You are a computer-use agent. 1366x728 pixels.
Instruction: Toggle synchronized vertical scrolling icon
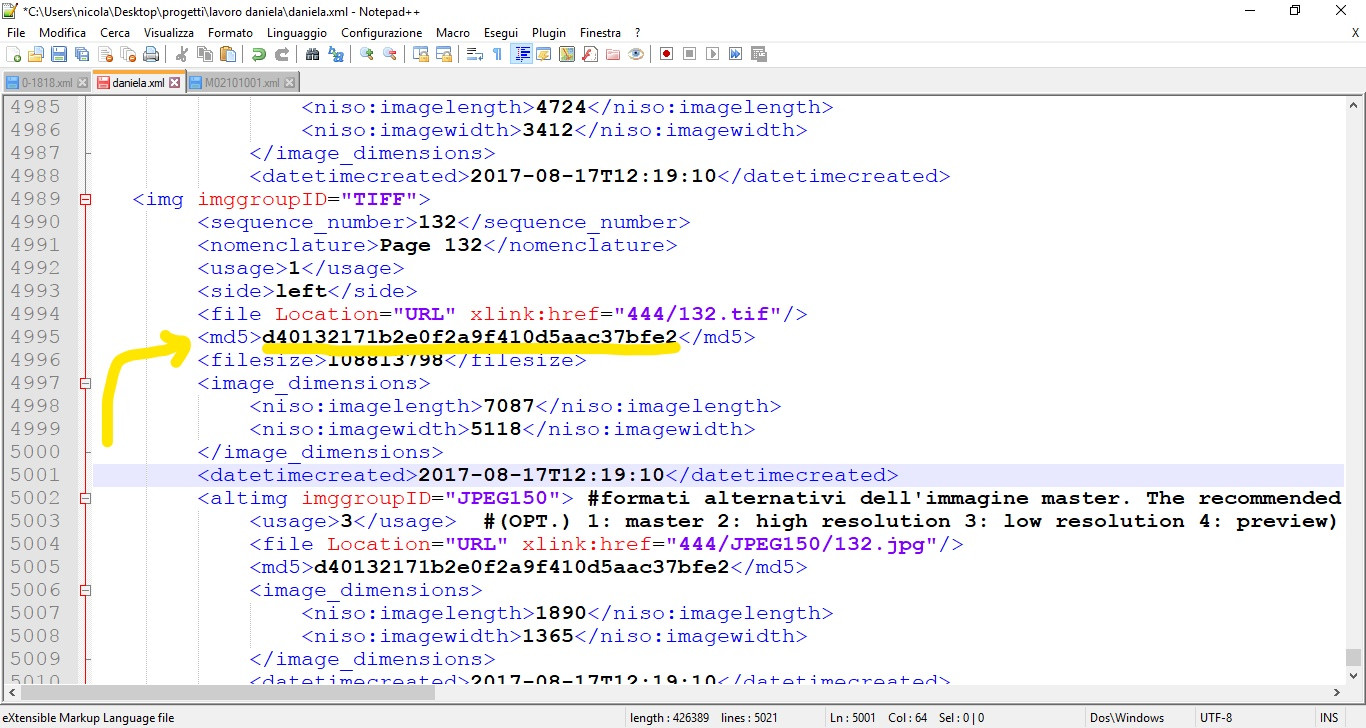[421, 54]
